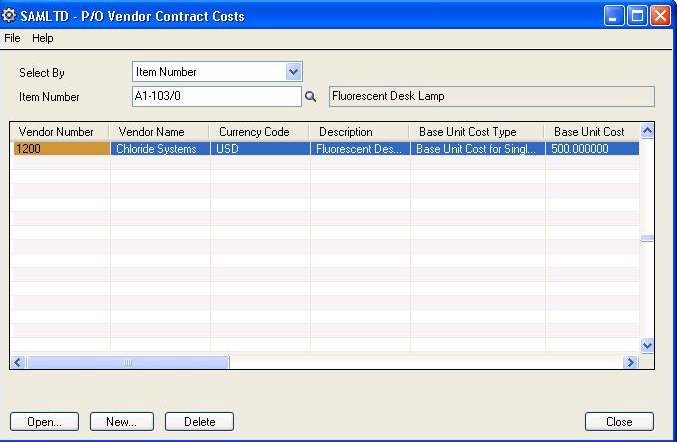Minimize the P/O Vendor Contract Costs window
This screenshot has height=442, width=677.
tap(614, 16)
